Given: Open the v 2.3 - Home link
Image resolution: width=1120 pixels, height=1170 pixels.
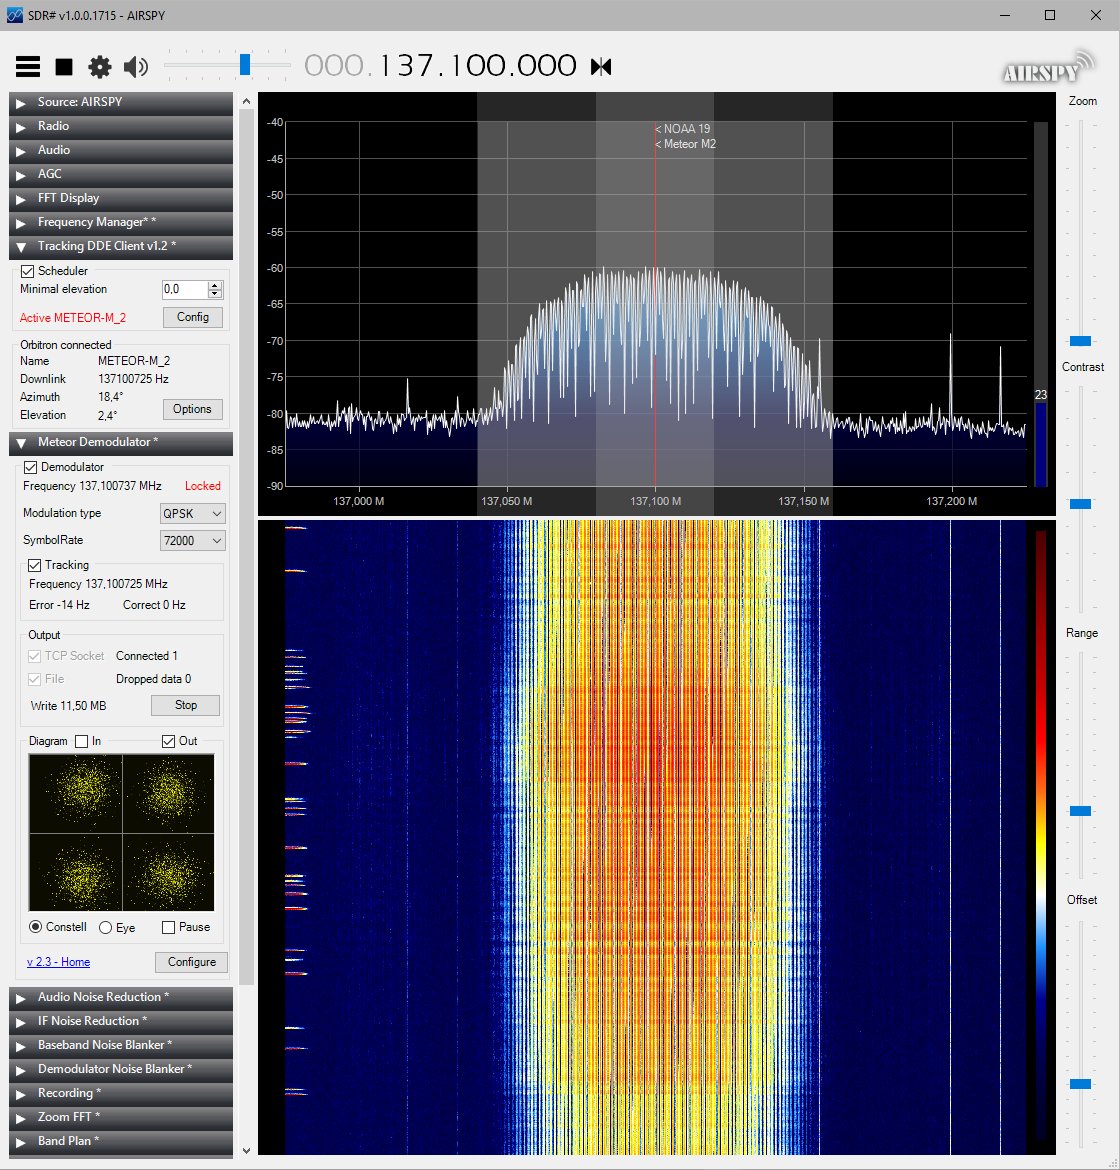Looking at the screenshot, I should (x=58, y=962).
